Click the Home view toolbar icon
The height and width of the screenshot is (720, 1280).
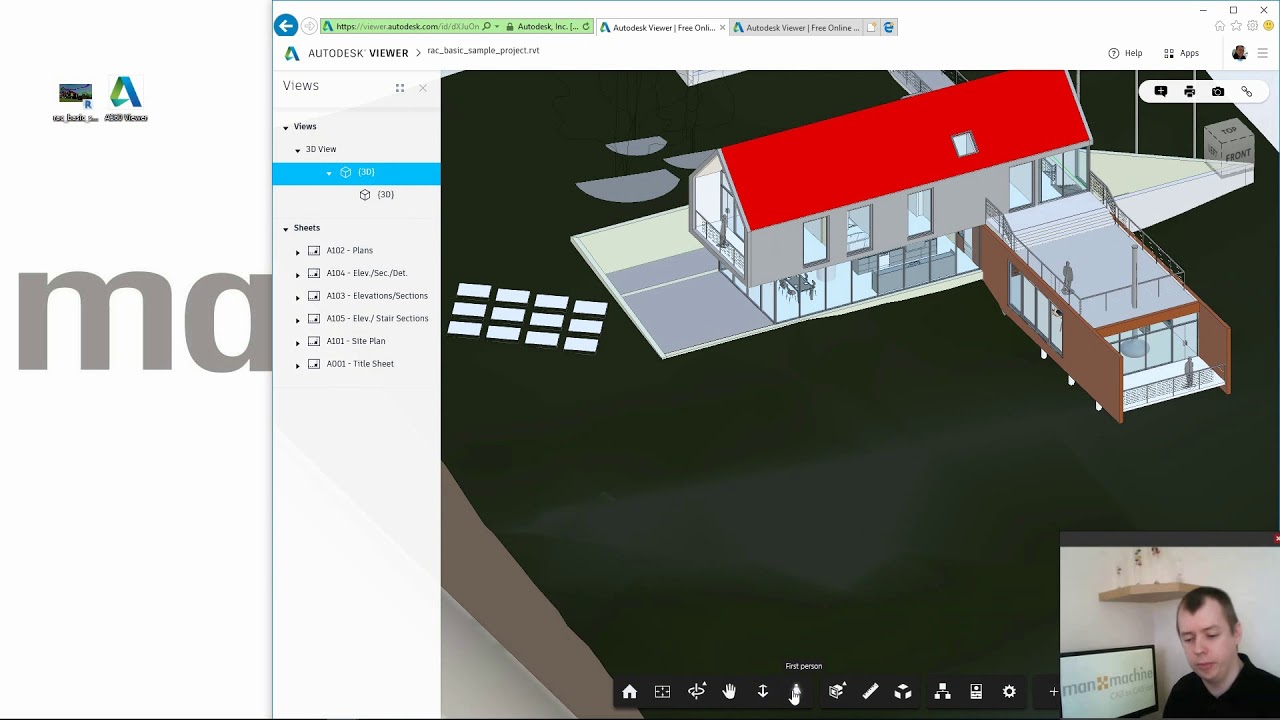click(x=629, y=692)
